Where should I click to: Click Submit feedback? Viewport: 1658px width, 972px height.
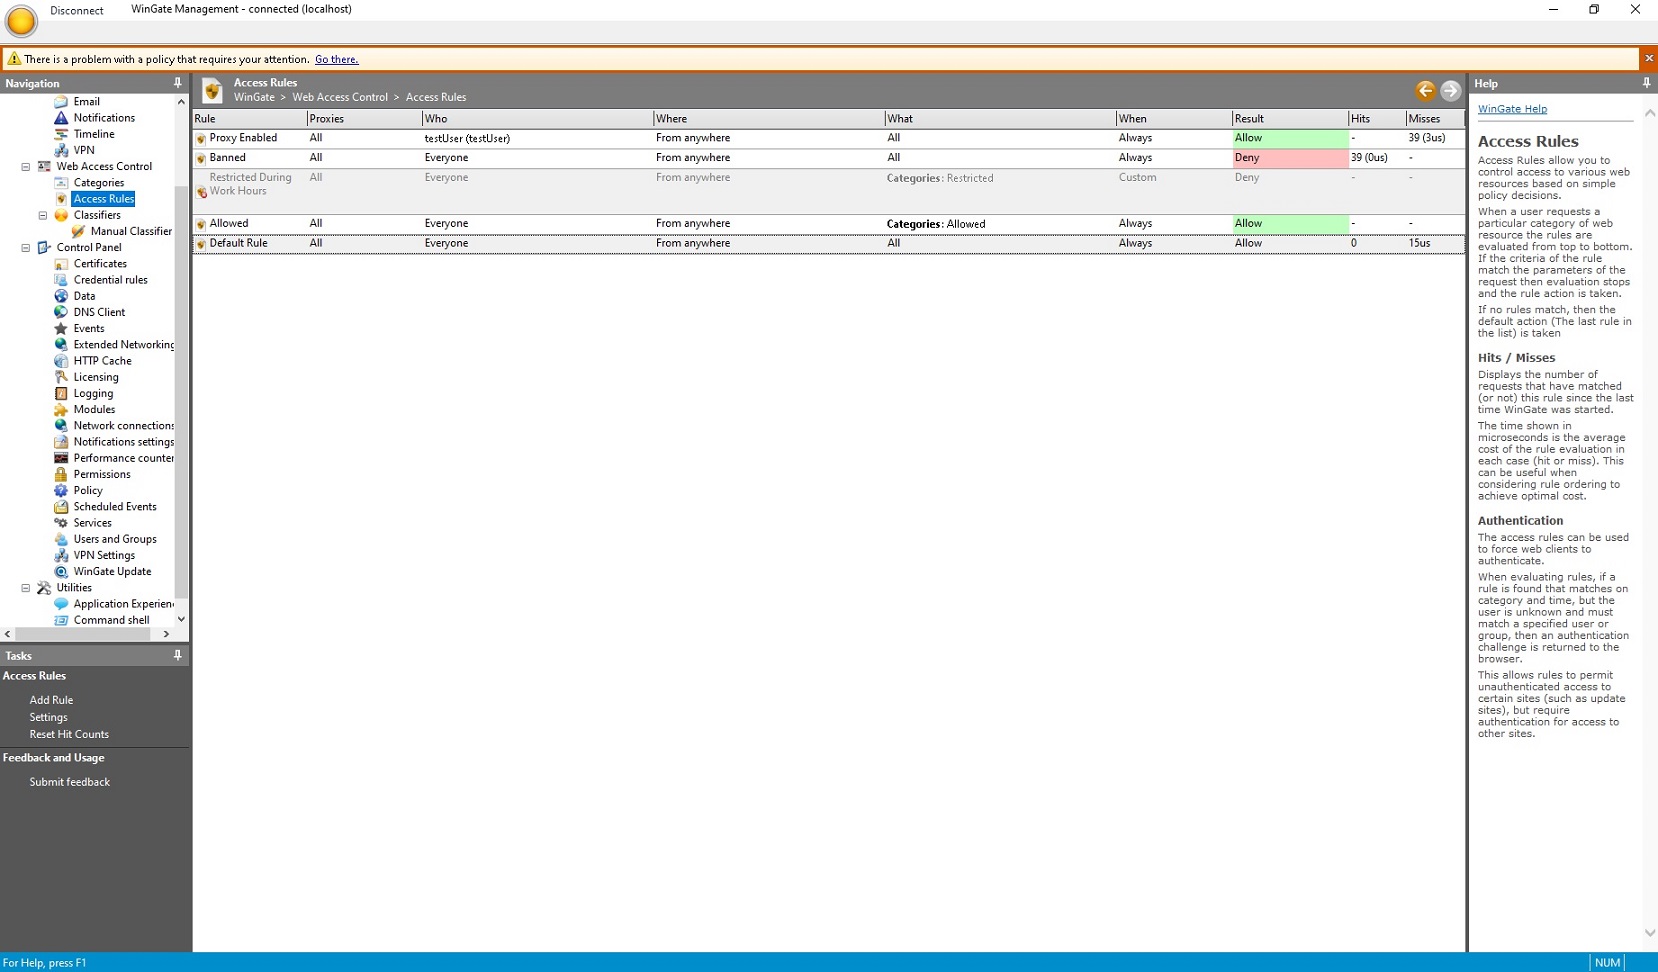tap(69, 782)
